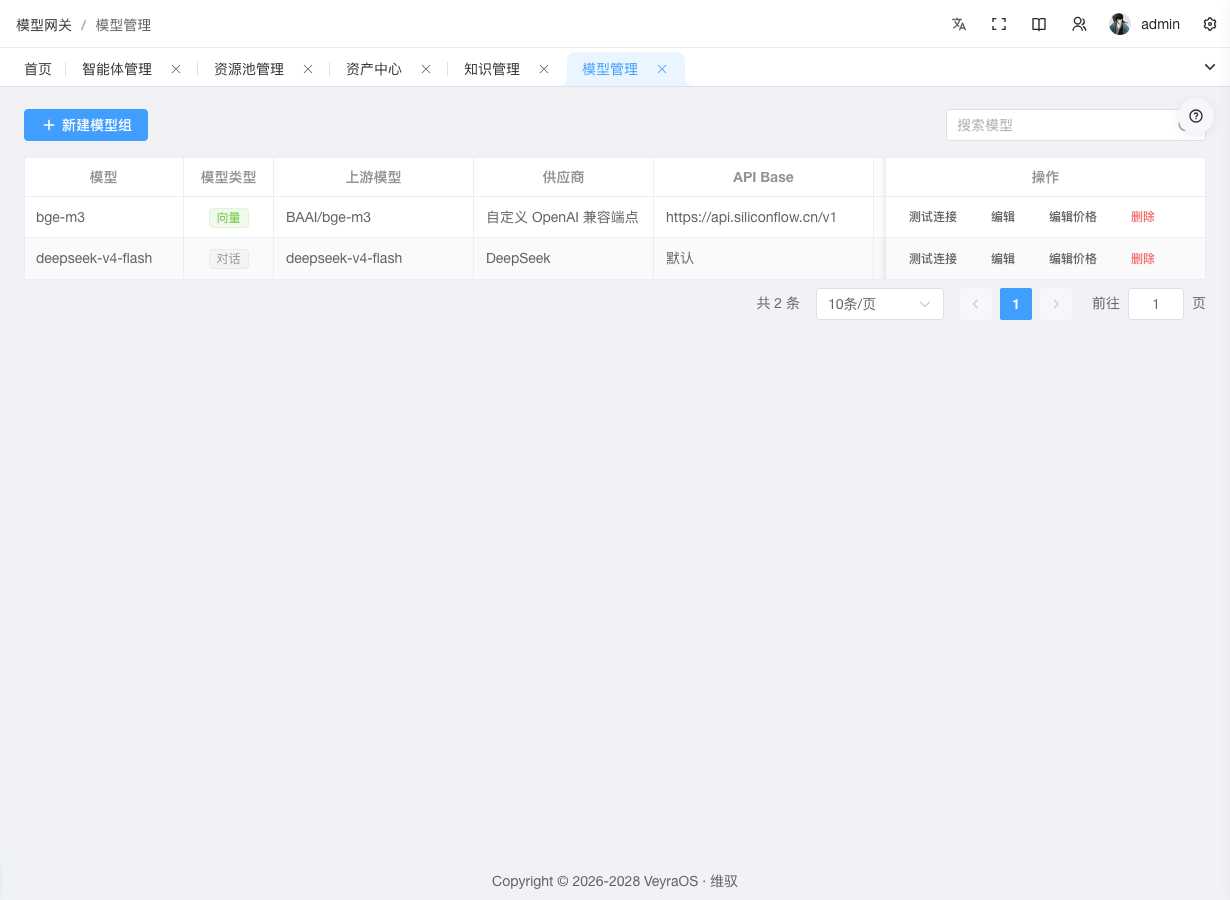The image size is (1230, 900).
Task: Open the language translation icon
Action: click(x=959, y=24)
